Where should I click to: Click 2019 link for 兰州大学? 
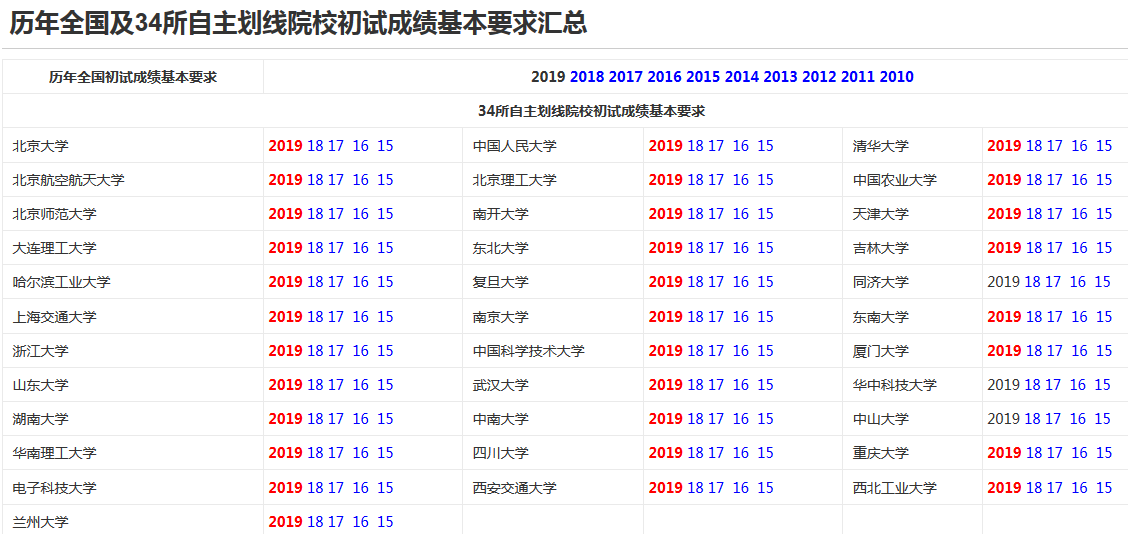click(286, 522)
